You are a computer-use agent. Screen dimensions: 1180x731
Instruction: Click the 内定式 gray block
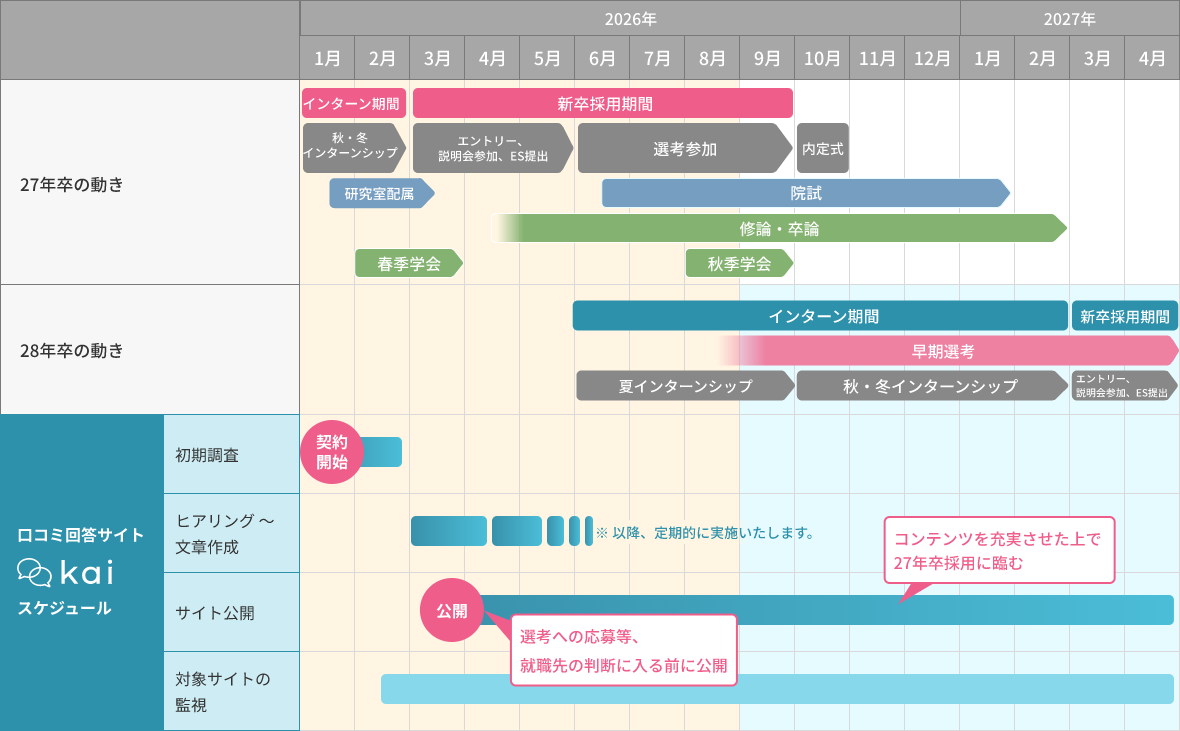(822, 149)
